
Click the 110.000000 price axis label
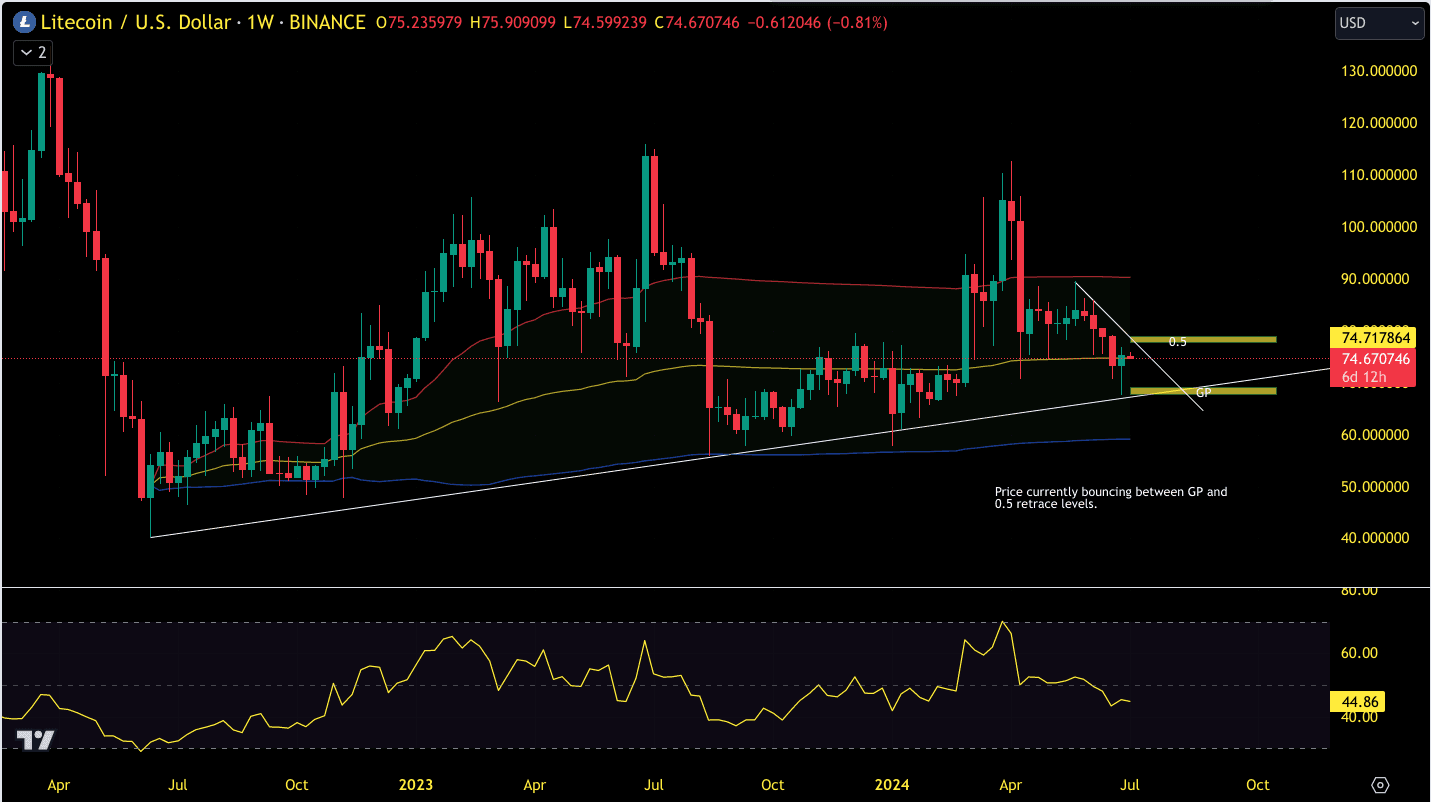pyautogui.click(x=1379, y=175)
